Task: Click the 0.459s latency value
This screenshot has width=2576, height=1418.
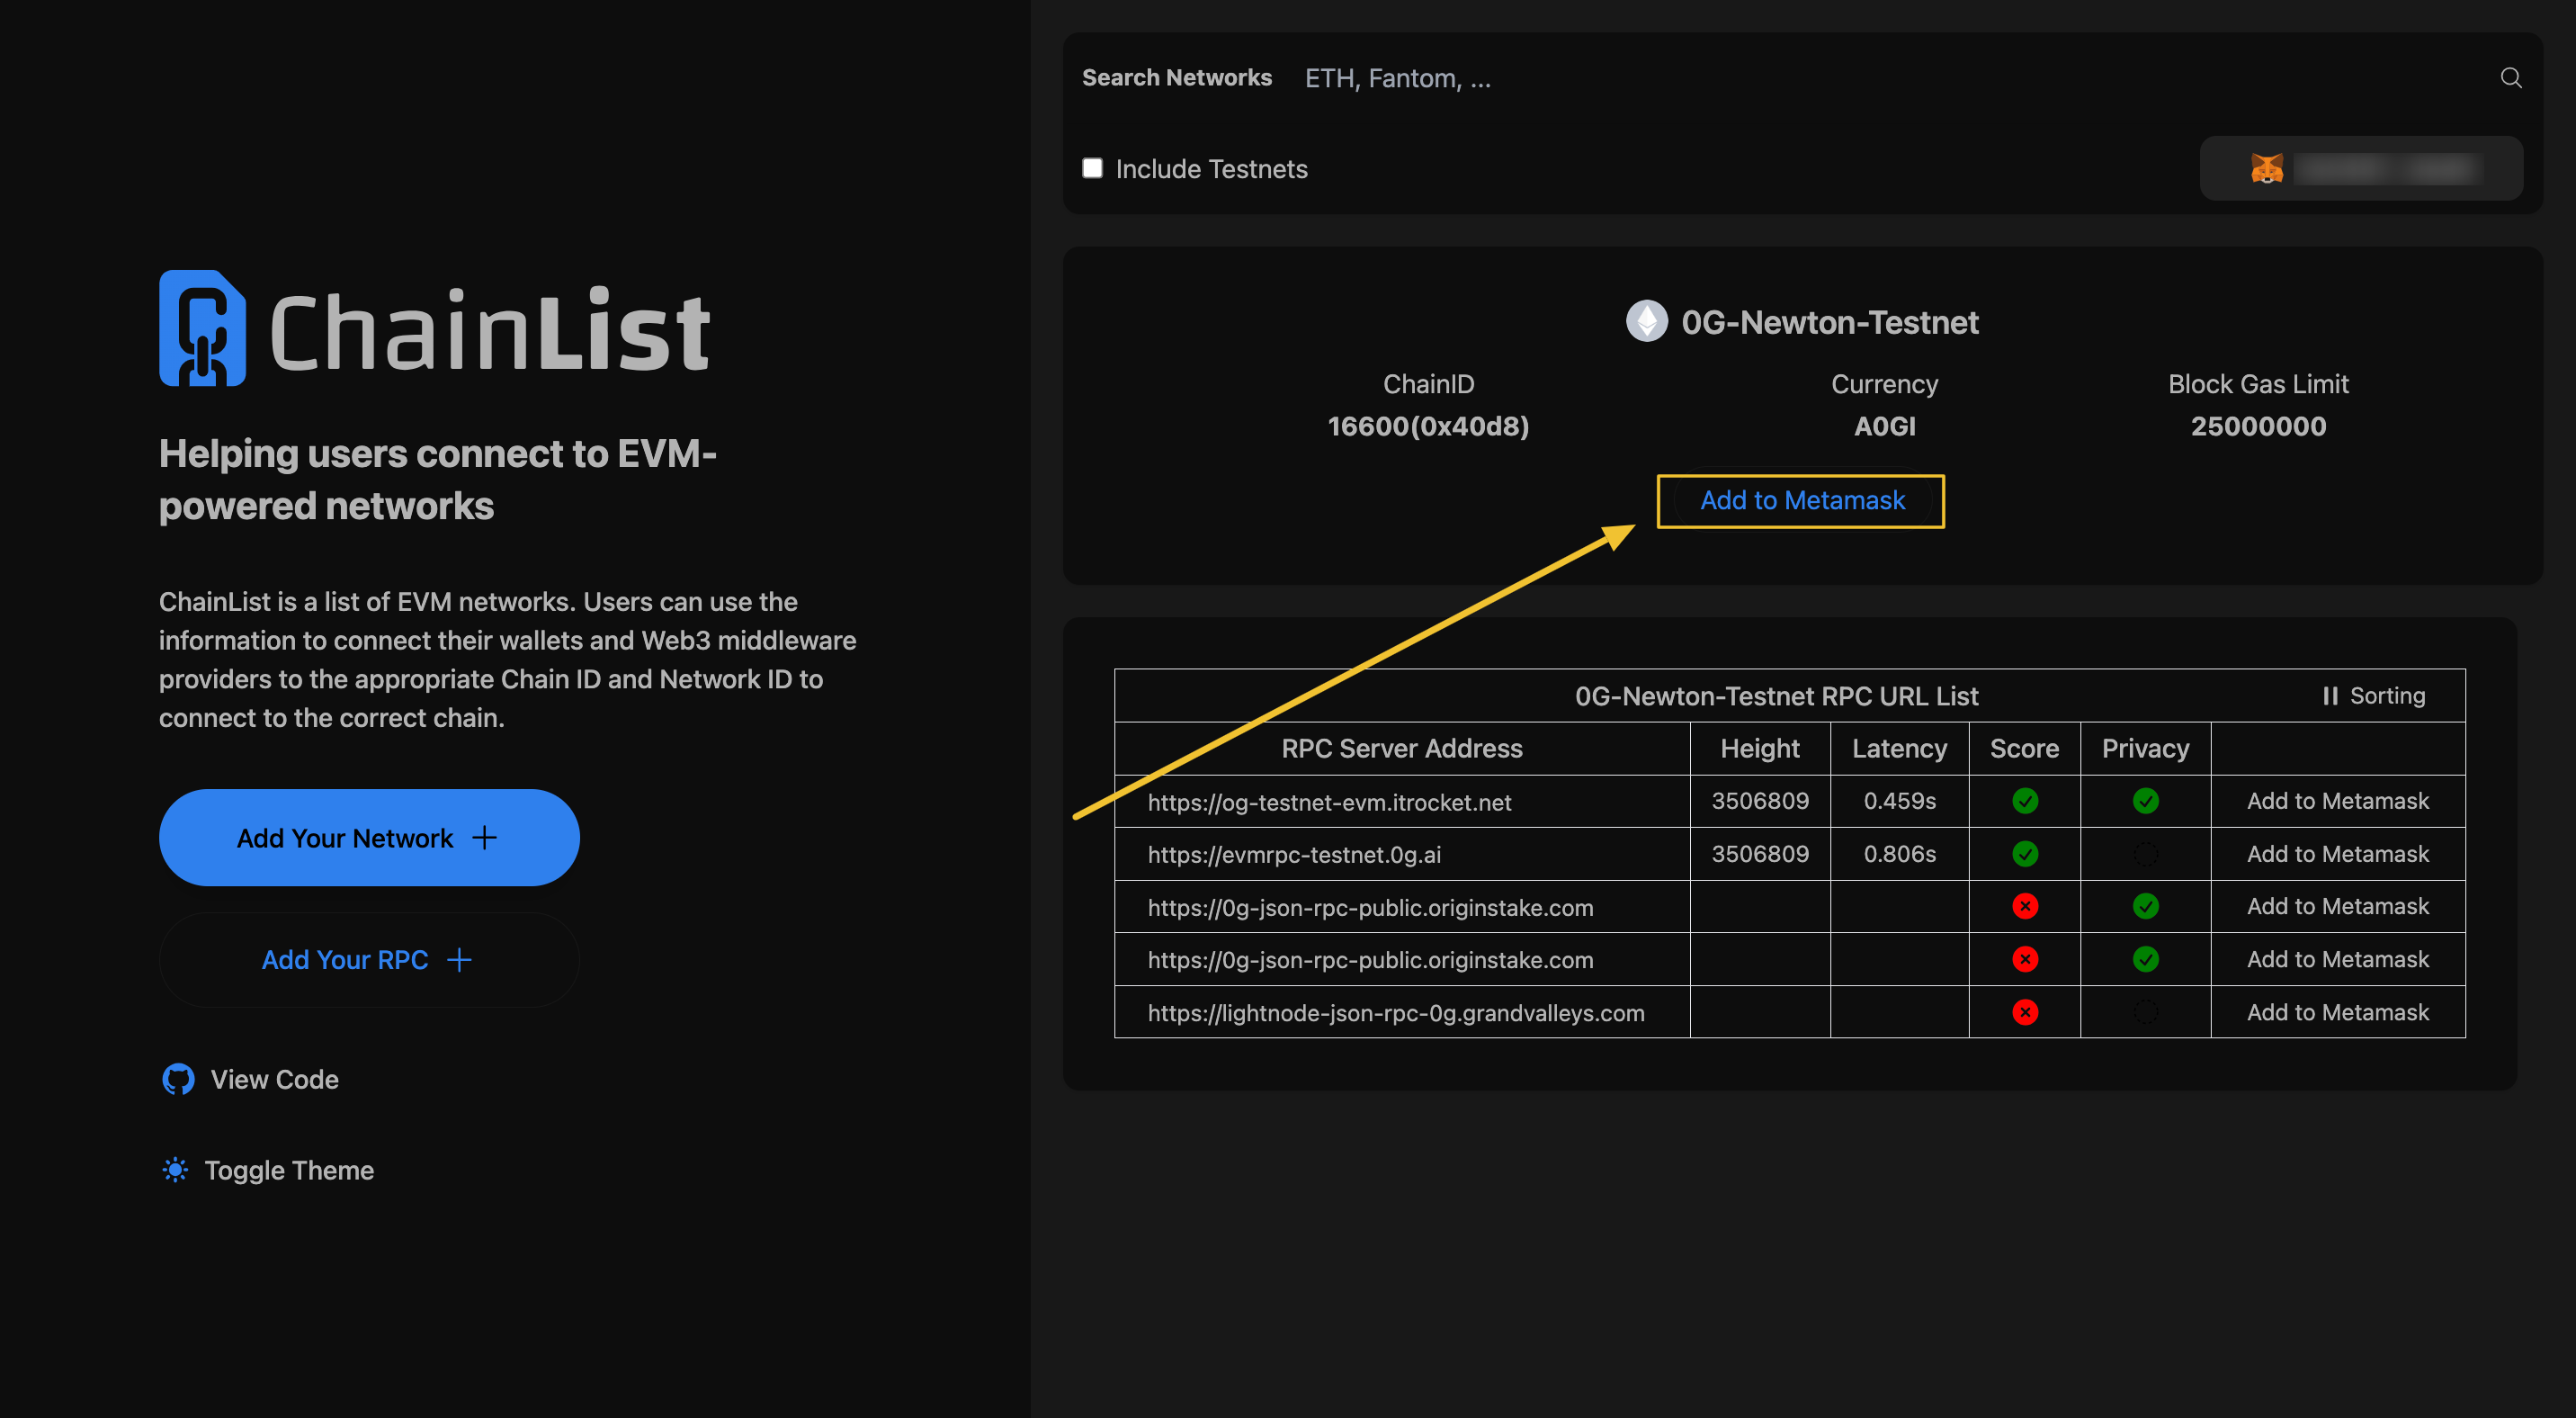Action: [x=1898, y=801]
